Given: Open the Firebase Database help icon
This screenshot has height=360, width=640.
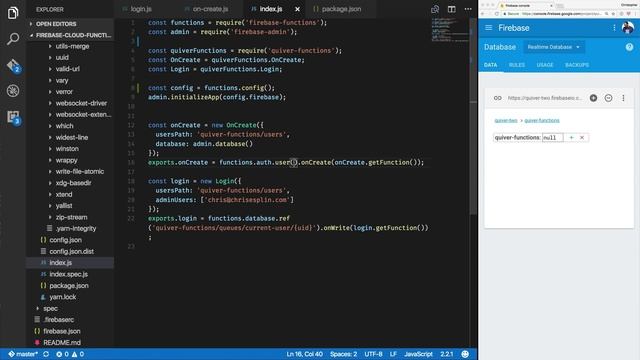Looking at the screenshot, I should pos(629,47).
